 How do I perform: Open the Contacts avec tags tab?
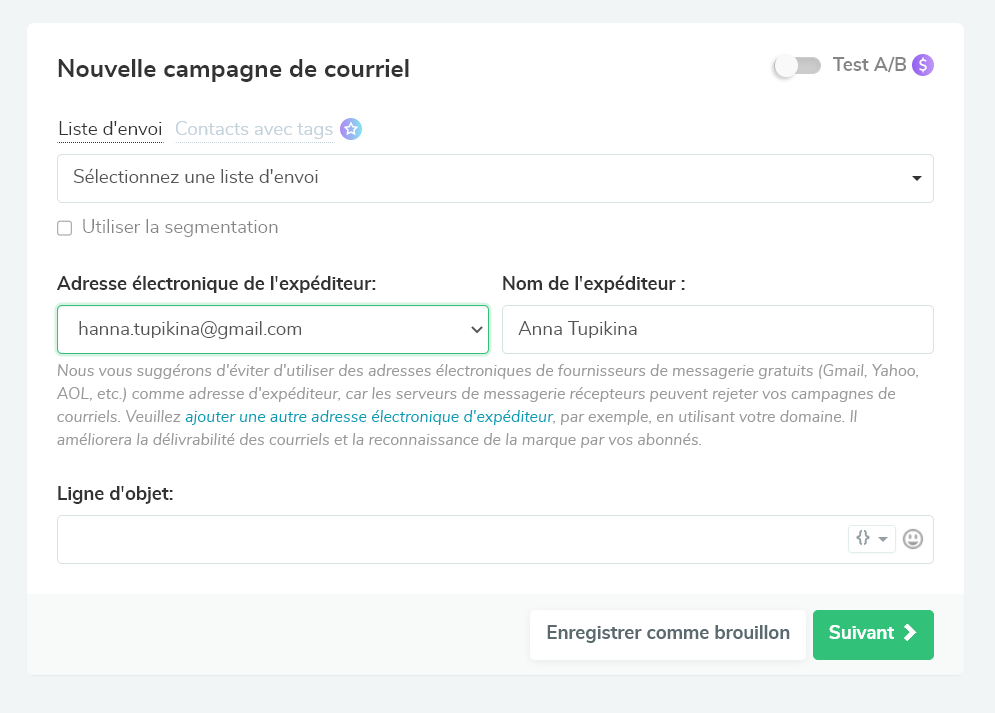[x=254, y=129]
